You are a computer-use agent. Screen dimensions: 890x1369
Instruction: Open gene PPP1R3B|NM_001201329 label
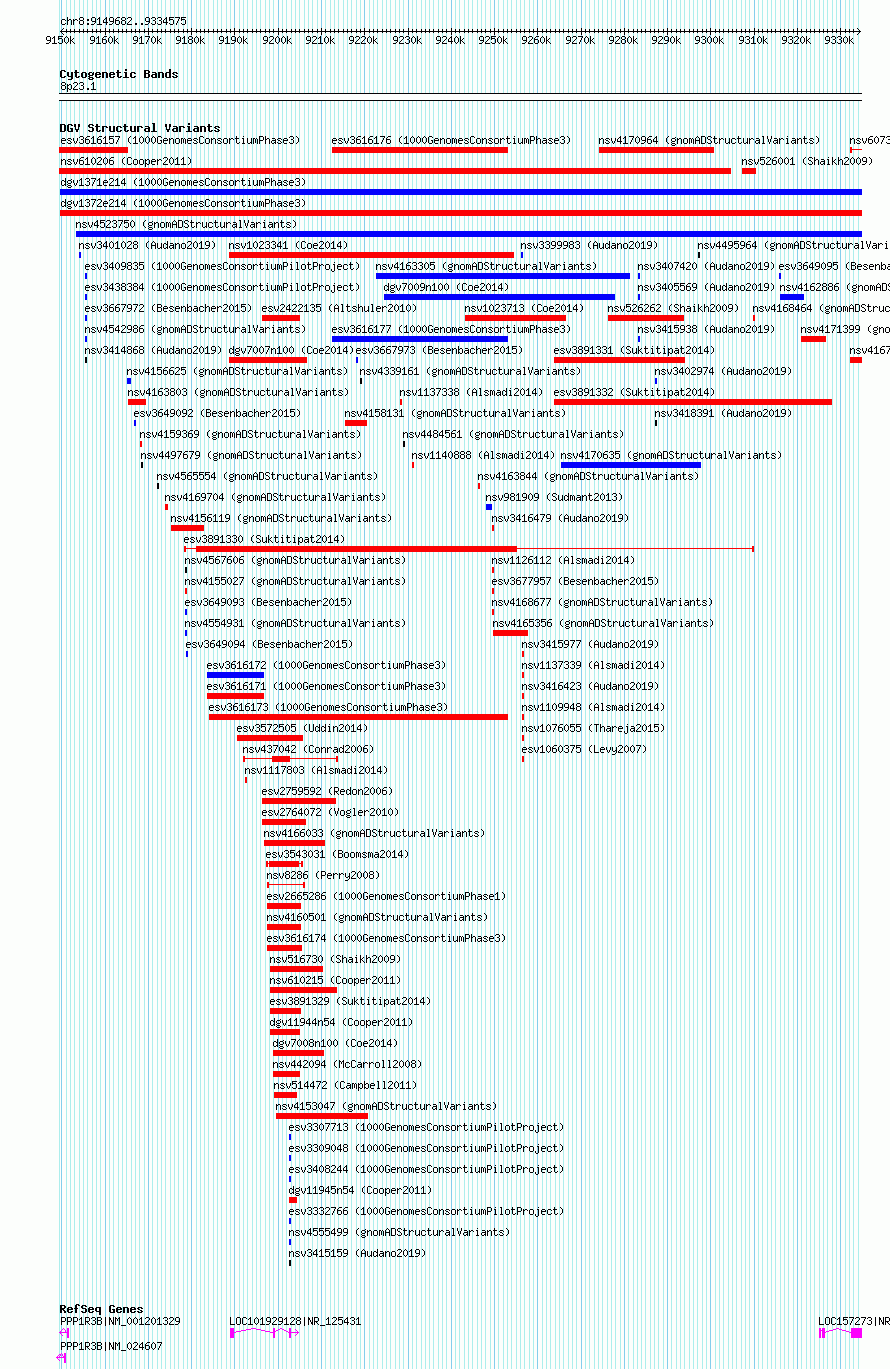(x=120, y=1321)
